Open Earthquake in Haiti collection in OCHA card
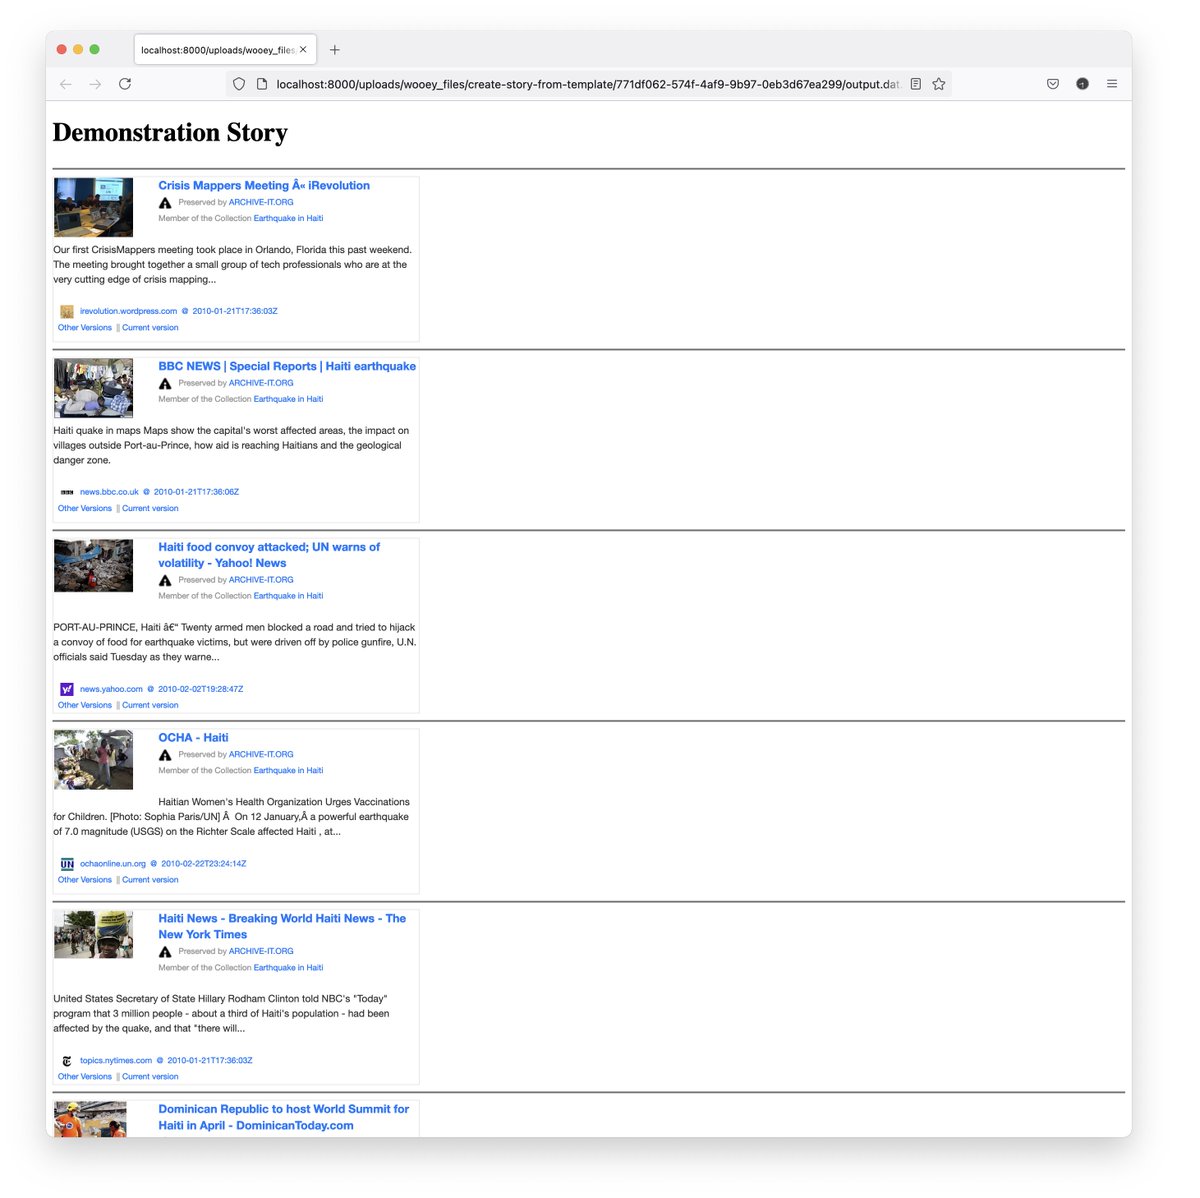The image size is (1200, 1198). coord(288,771)
